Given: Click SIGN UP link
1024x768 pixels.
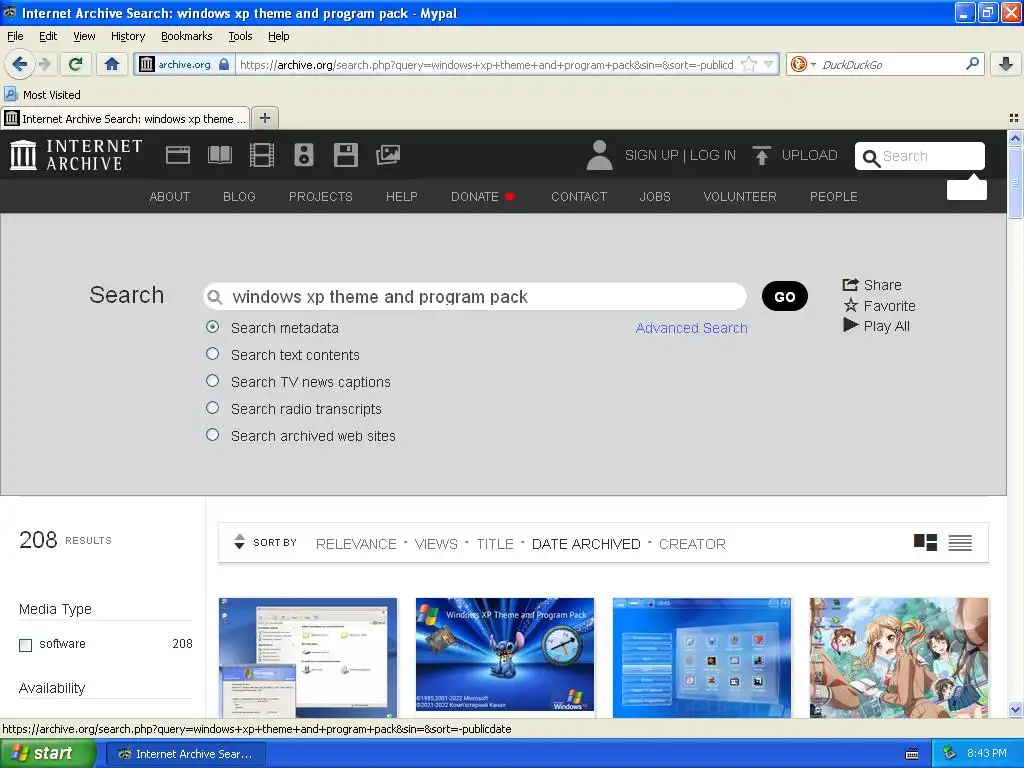Looking at the screenshot, I should [x=651, y=155].
